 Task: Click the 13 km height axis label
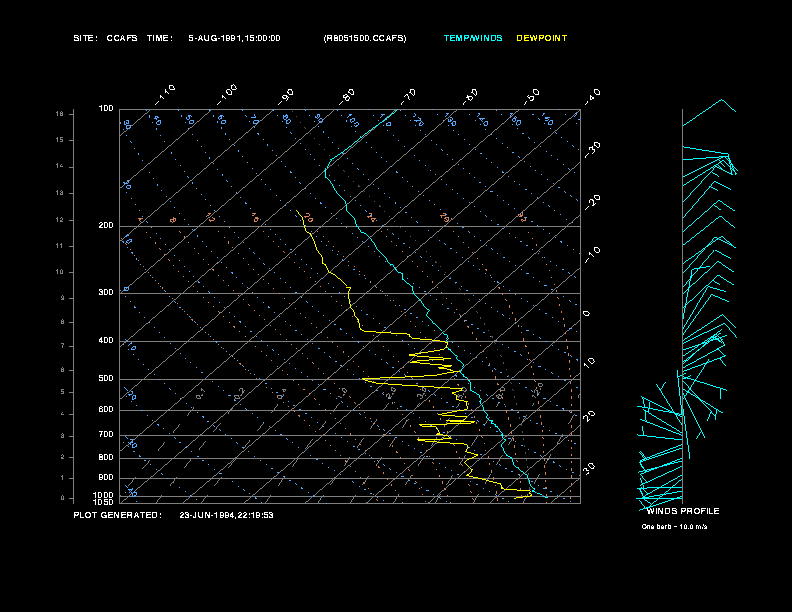[60, 193]
